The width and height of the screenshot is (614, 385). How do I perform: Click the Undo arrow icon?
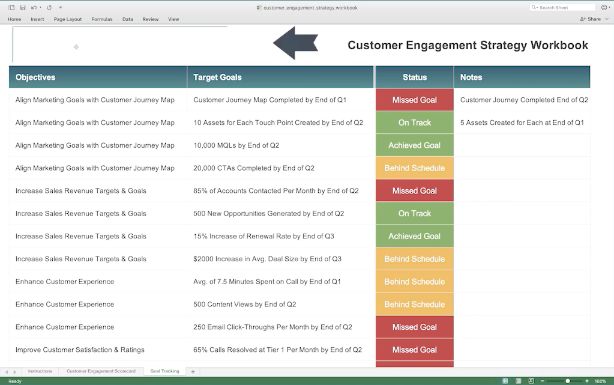tap(34, 7)
